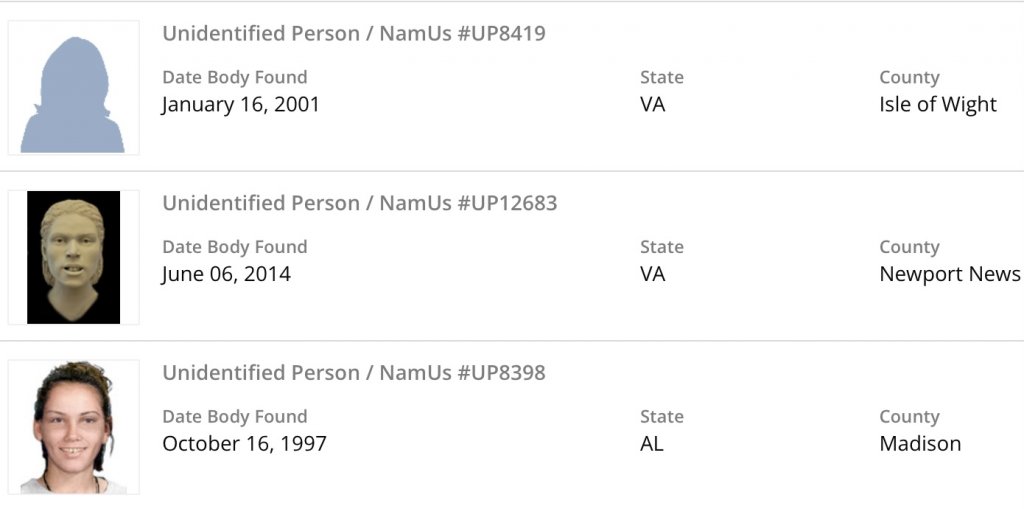Image resolution: width=1024 pixels, height=509 pixels.
Task: Open Unidentified Person NamUs #UP8419 record
Action: 354,34
